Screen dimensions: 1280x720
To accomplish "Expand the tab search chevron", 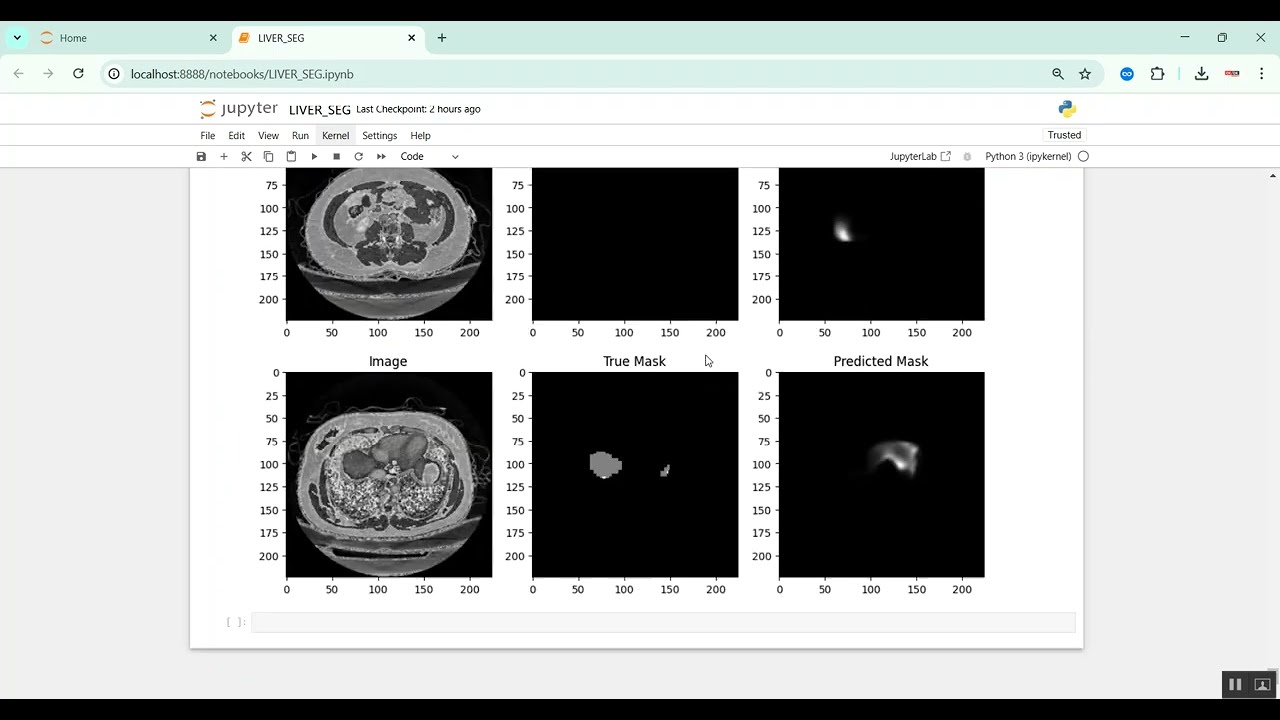I will [17, 38].
